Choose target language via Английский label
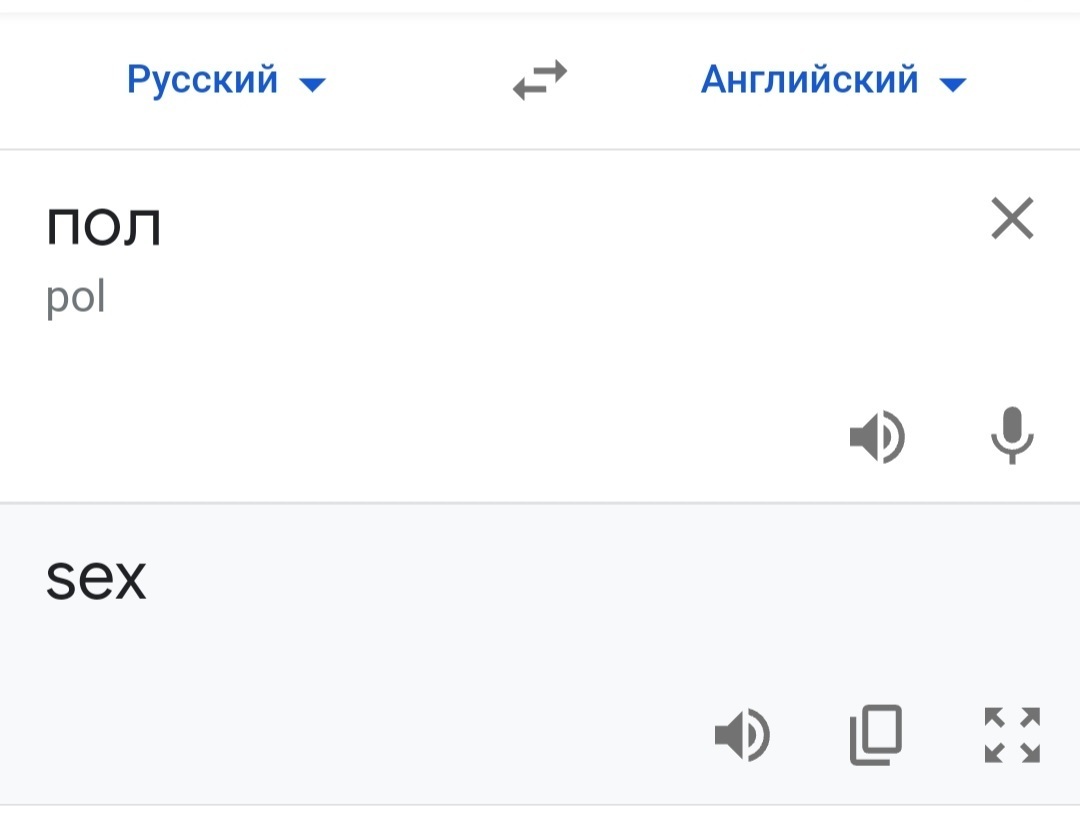The height and width of the screenshot is (830, 1080). pos(809,79)
